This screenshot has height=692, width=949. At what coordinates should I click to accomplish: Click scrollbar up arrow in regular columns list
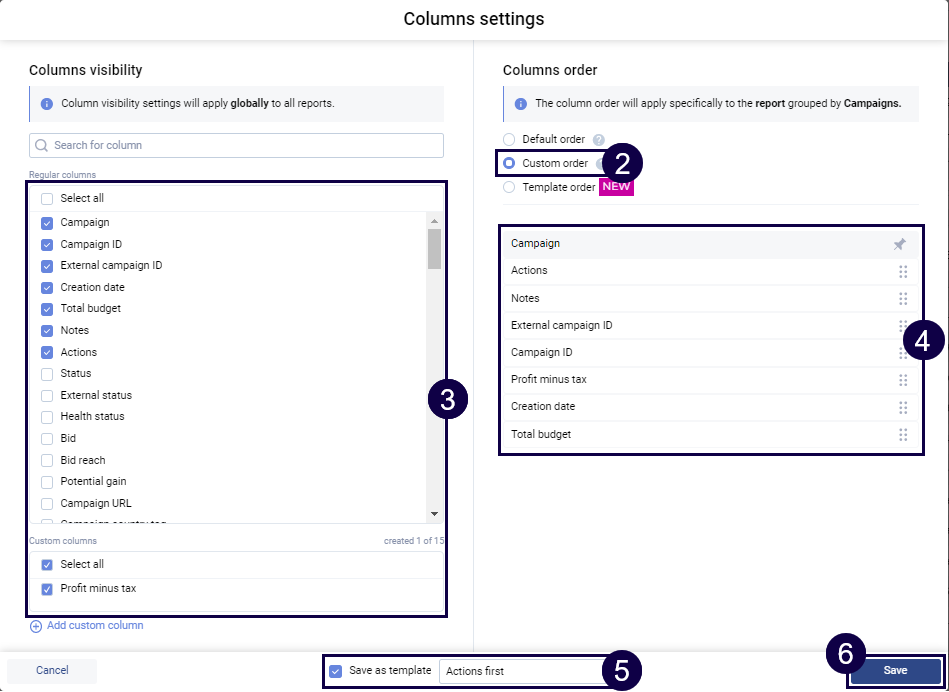[x=434, y=221]
